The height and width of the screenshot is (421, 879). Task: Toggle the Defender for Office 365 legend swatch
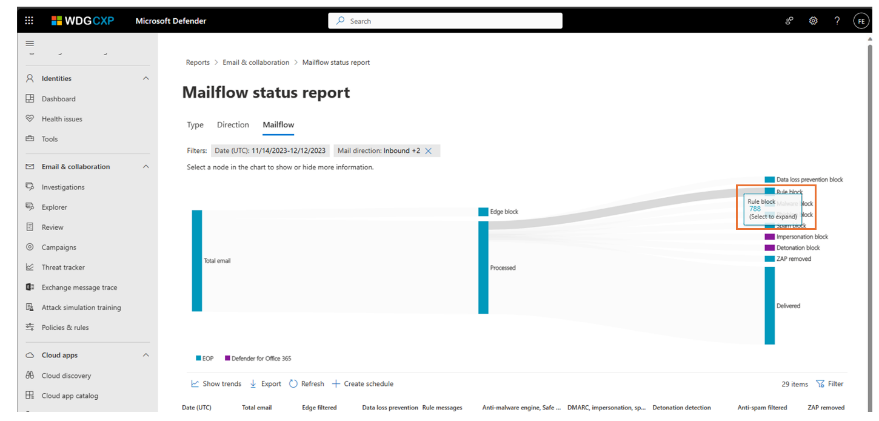(x=227, y=358)
